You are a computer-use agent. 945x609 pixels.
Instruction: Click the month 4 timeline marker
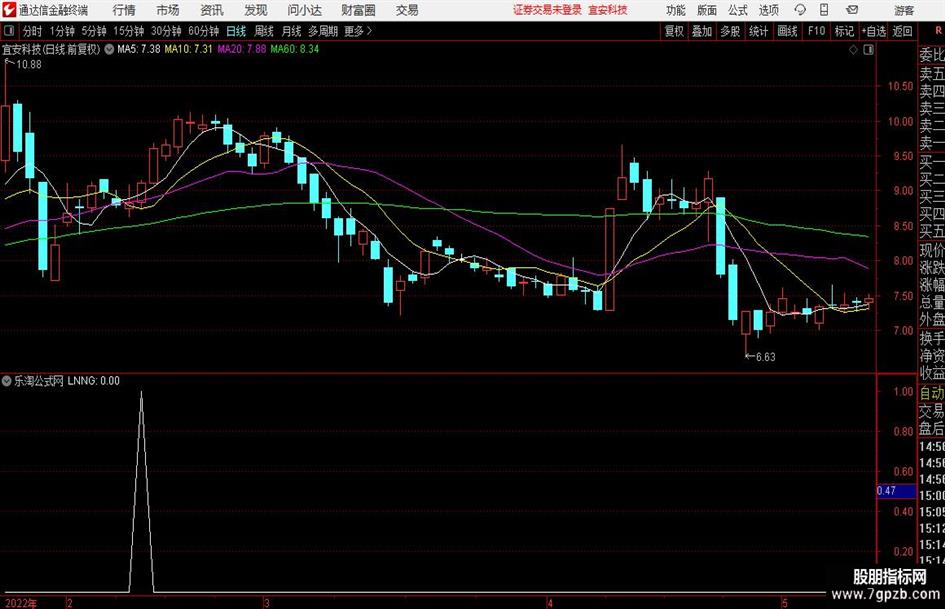(550, 603)
